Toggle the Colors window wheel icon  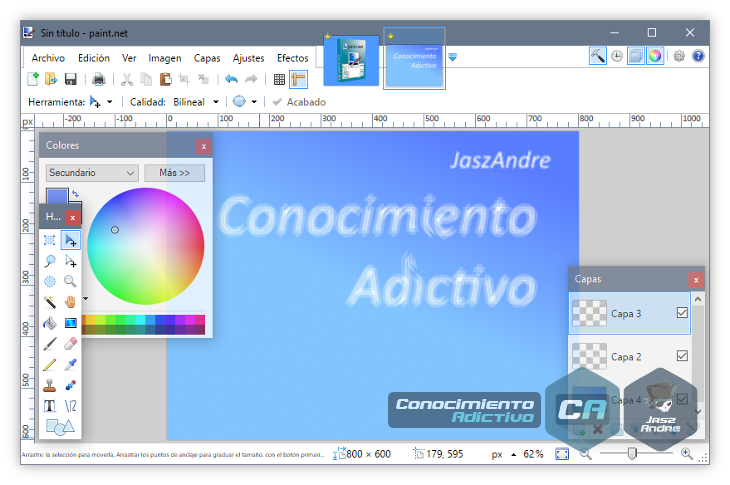[655, 56]
